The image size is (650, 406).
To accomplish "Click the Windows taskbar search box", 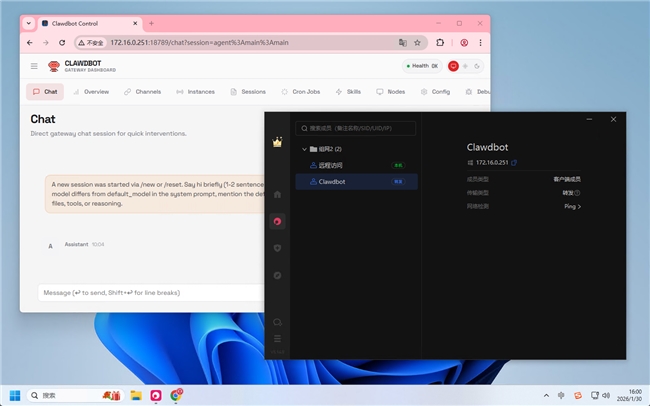I will click(x=75, y=395).
